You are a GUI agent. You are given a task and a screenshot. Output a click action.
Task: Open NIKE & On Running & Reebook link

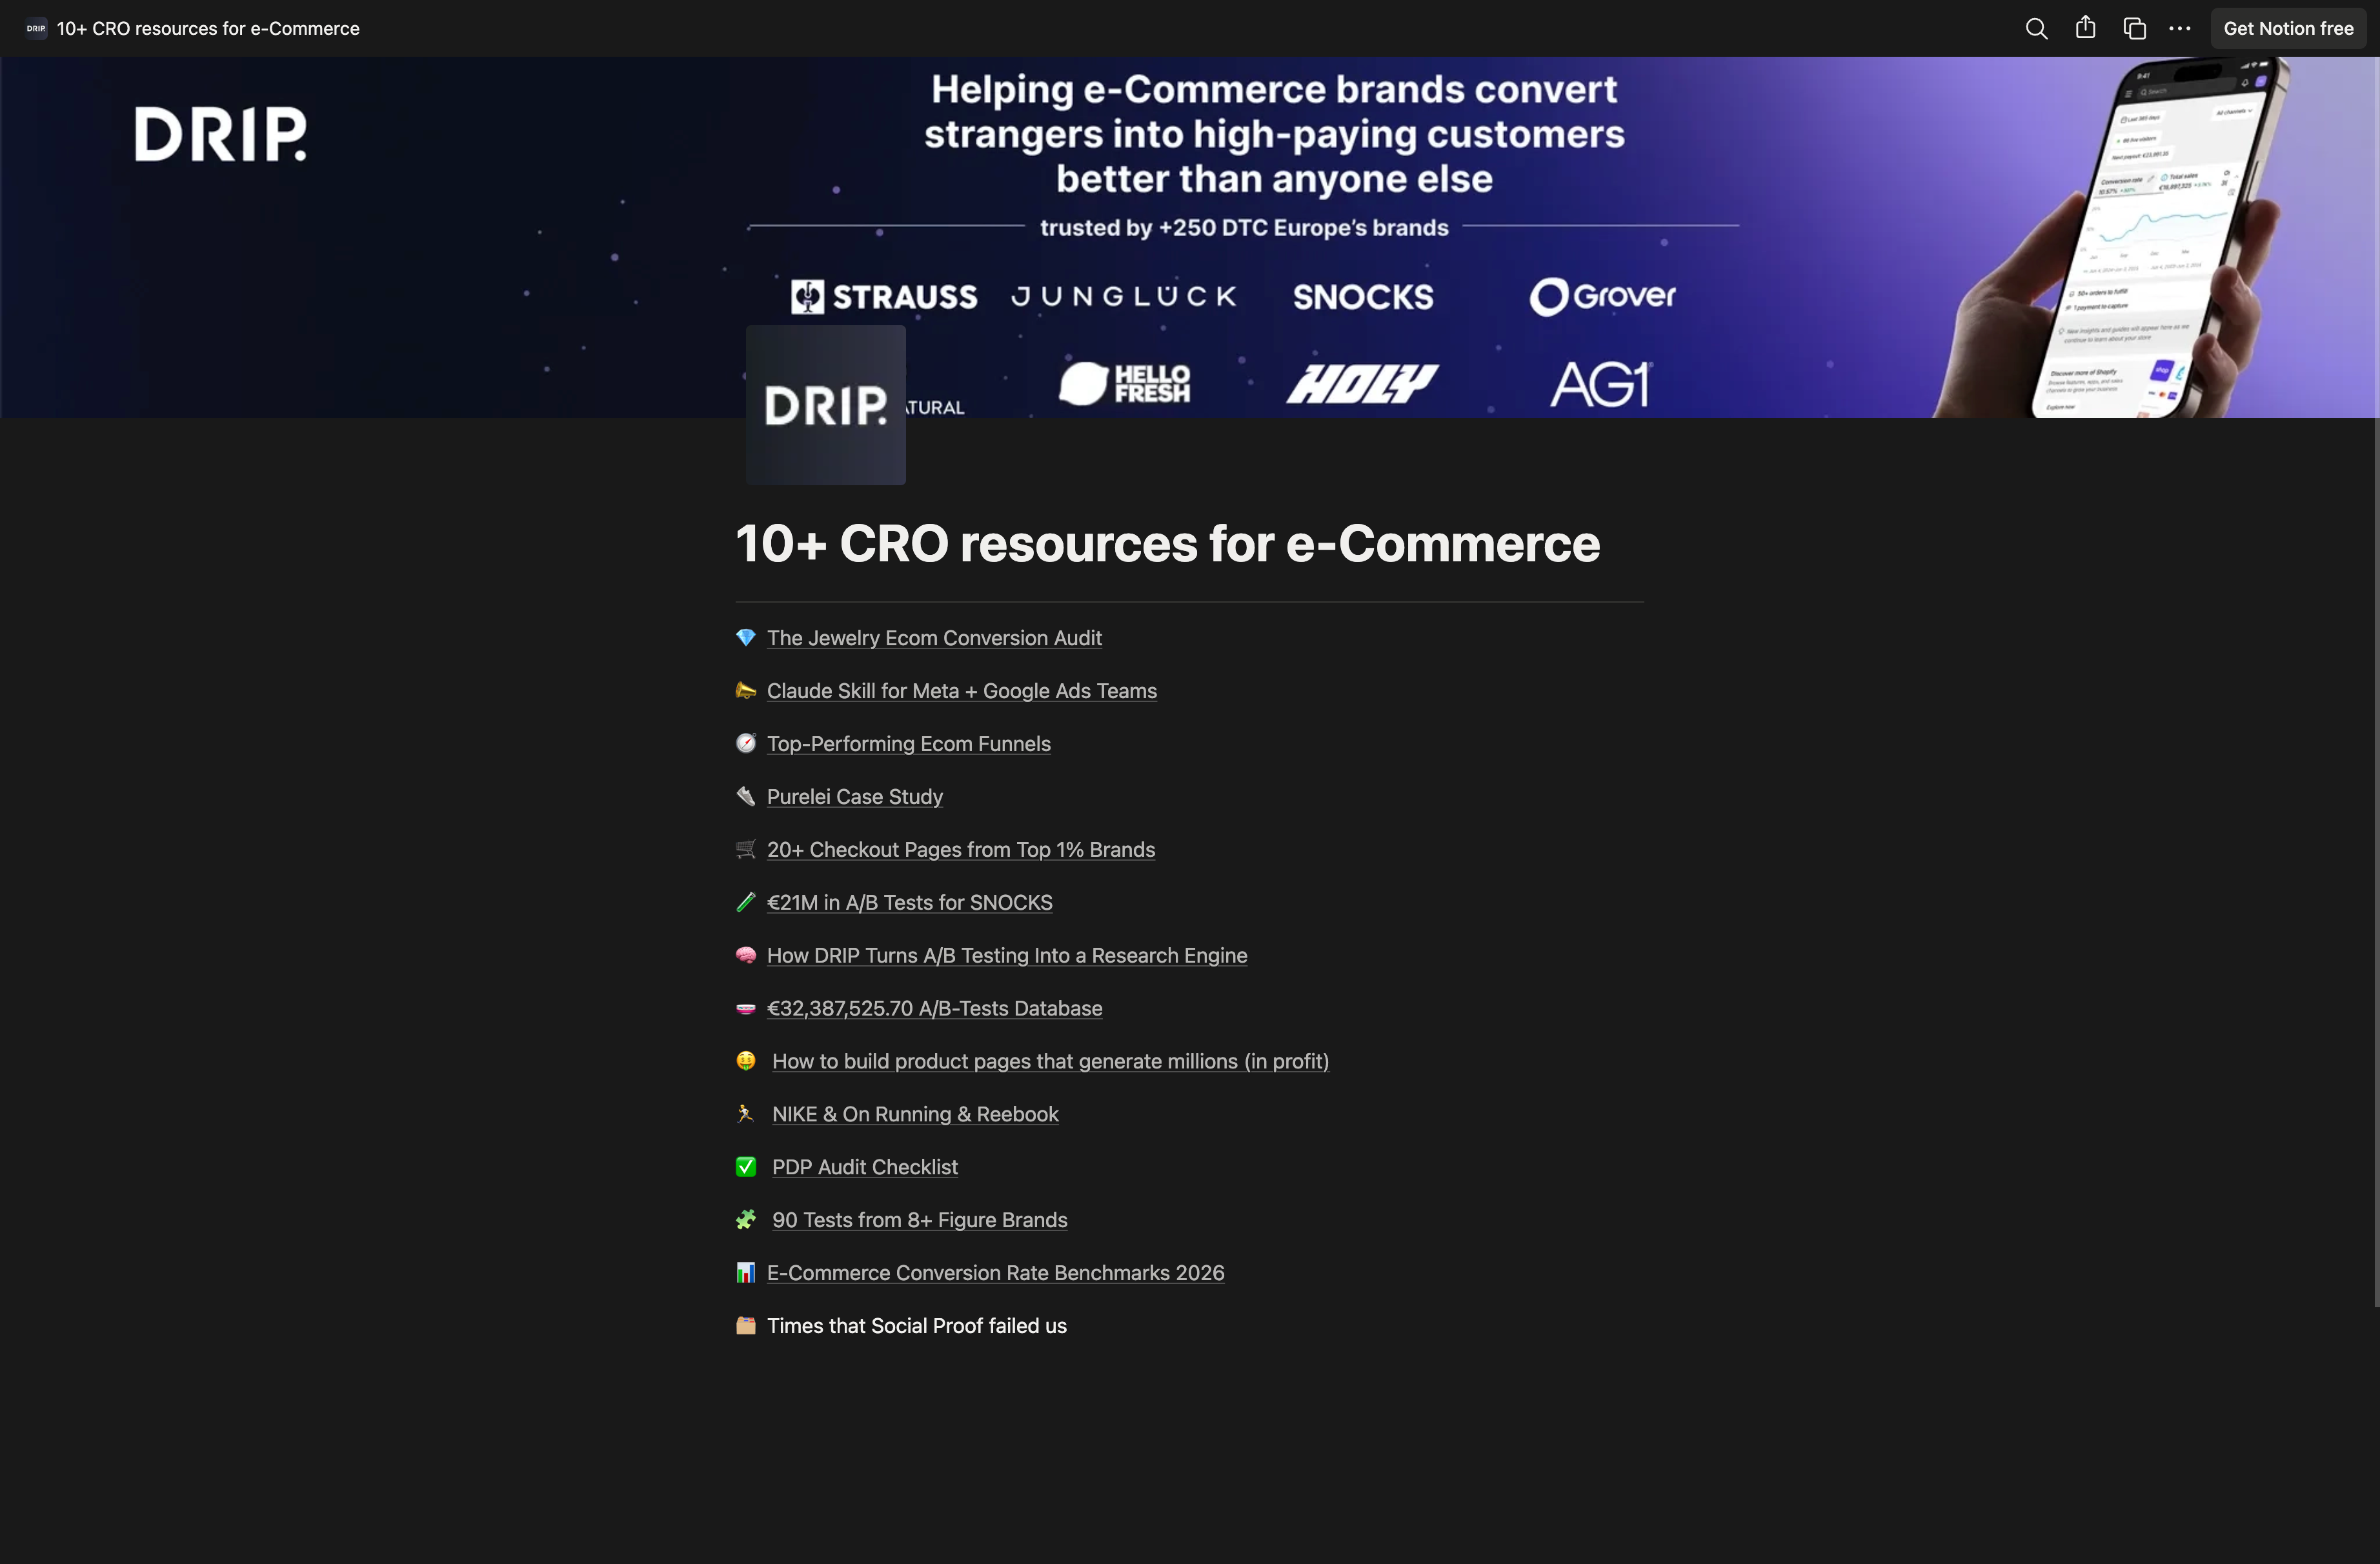(915, 1115)
